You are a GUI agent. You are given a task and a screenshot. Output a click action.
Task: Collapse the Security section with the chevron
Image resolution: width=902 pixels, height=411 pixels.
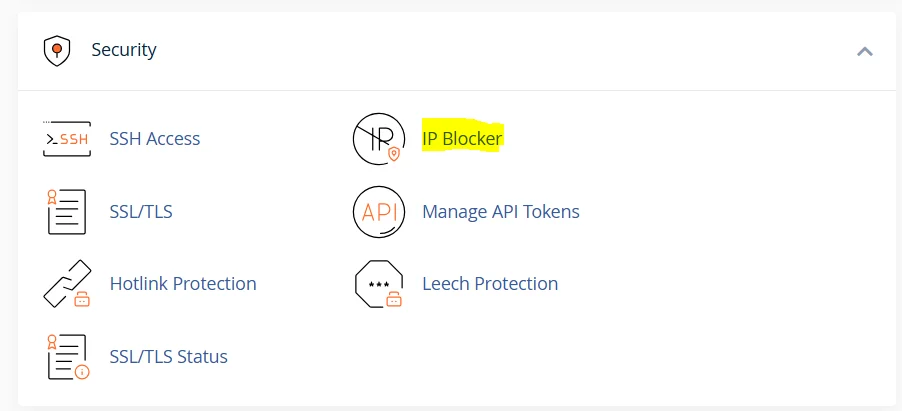[x=865, y=51]
